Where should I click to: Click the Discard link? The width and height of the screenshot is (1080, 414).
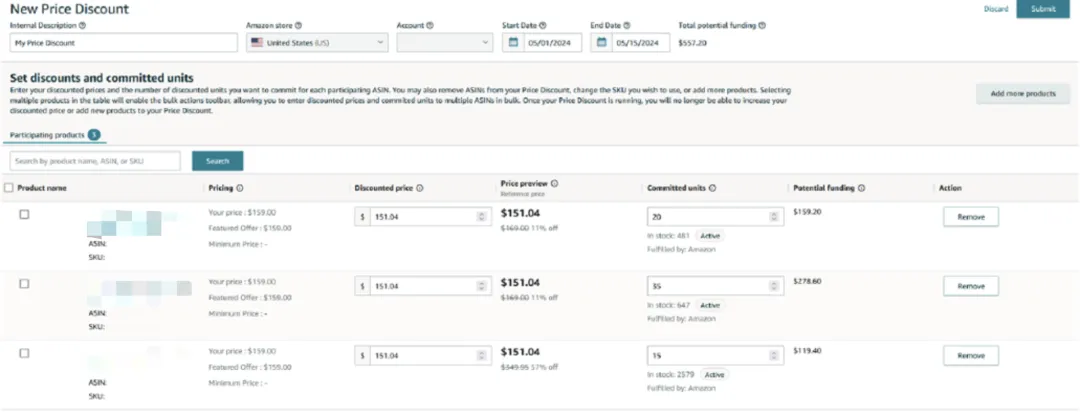(995, 9)
